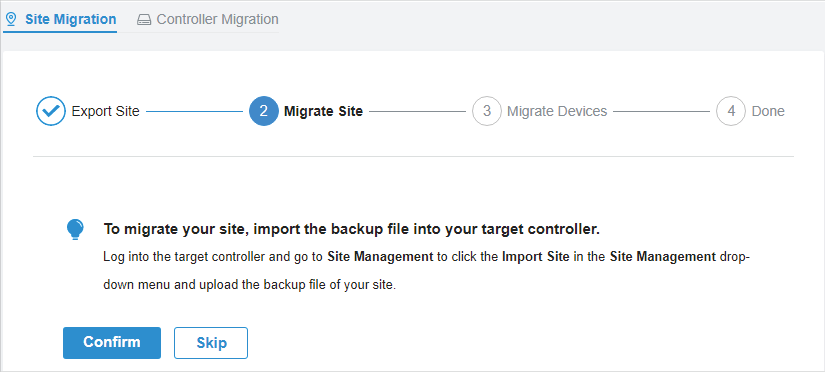Click the Done step label

point(768,112)
